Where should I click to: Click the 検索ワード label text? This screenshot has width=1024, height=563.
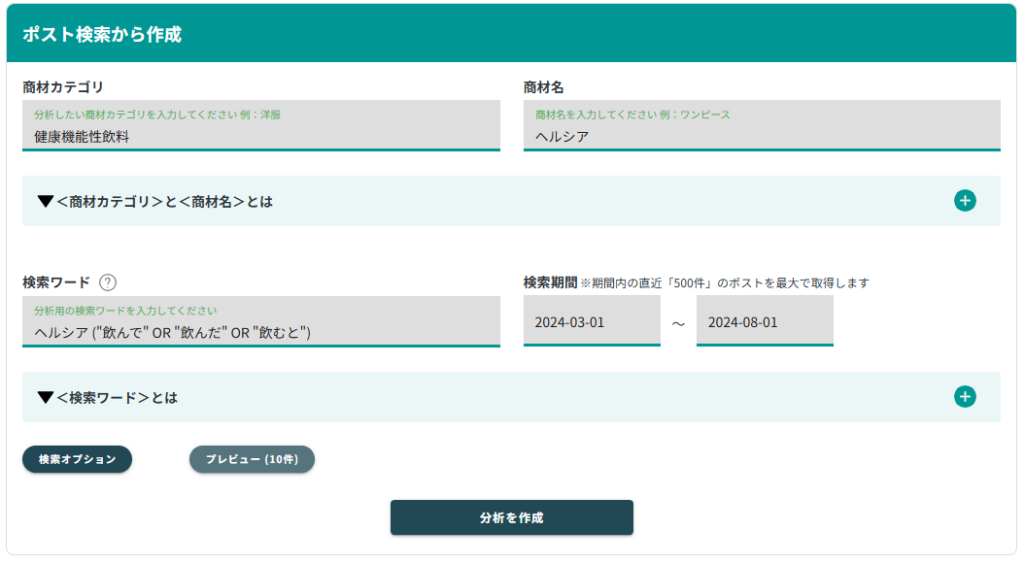[x=56, y=283]
